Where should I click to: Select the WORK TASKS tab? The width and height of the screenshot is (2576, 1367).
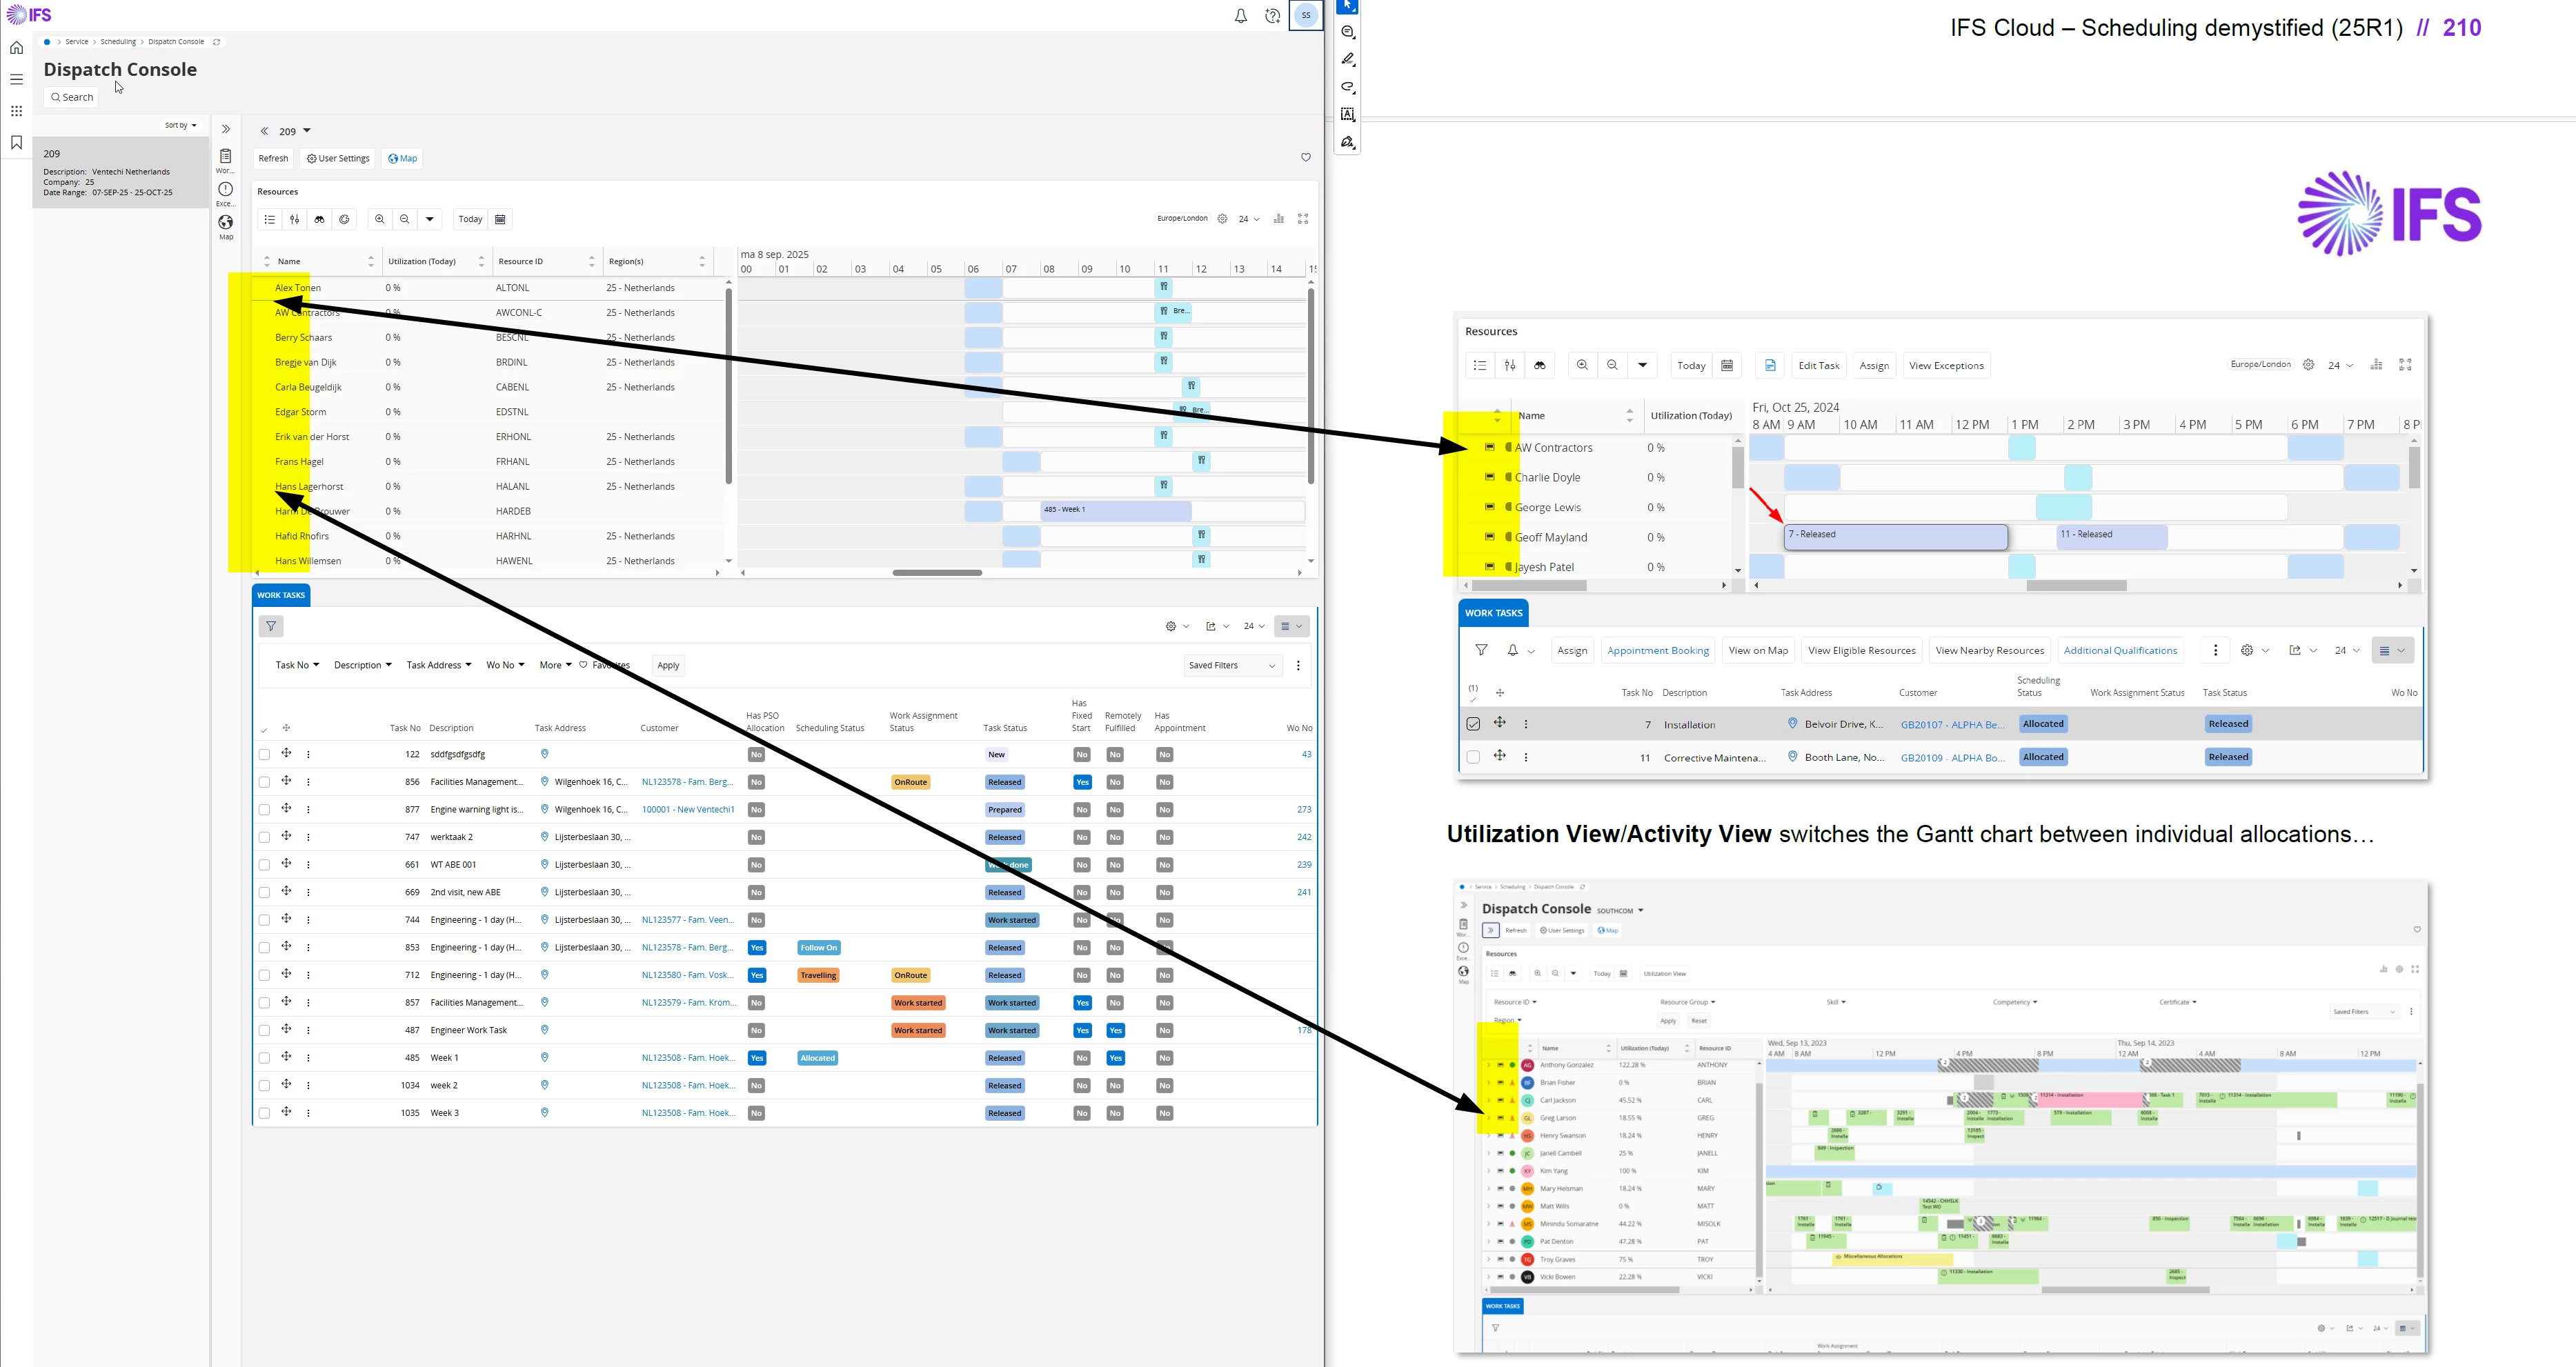(281, 595)
